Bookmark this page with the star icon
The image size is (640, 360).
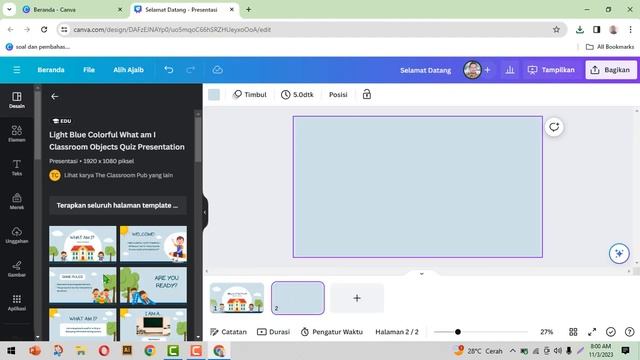pyautogui.click(x=556, y=29)
